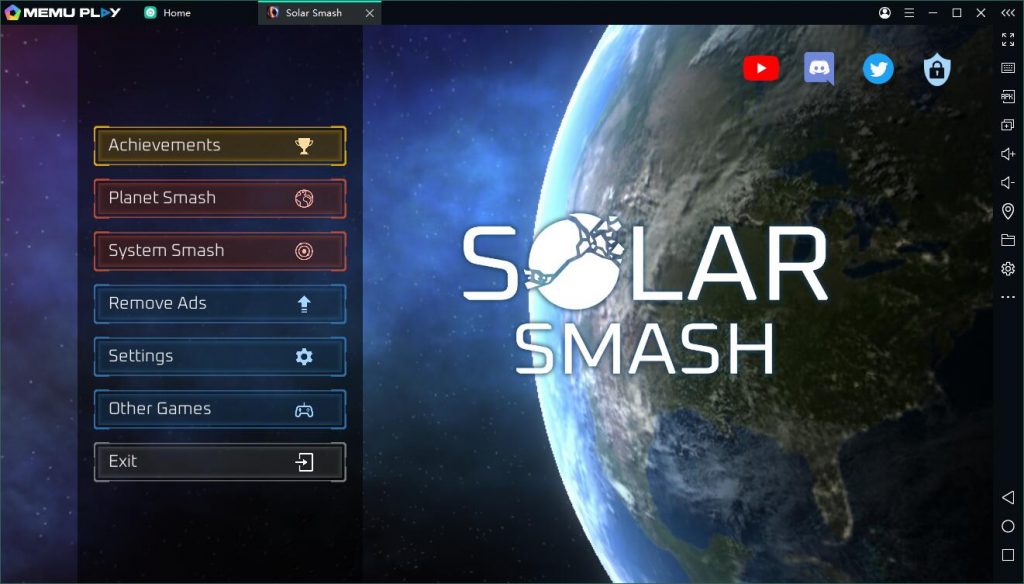
Task: Click the Twitter bird icon
Action: (878, 69)
